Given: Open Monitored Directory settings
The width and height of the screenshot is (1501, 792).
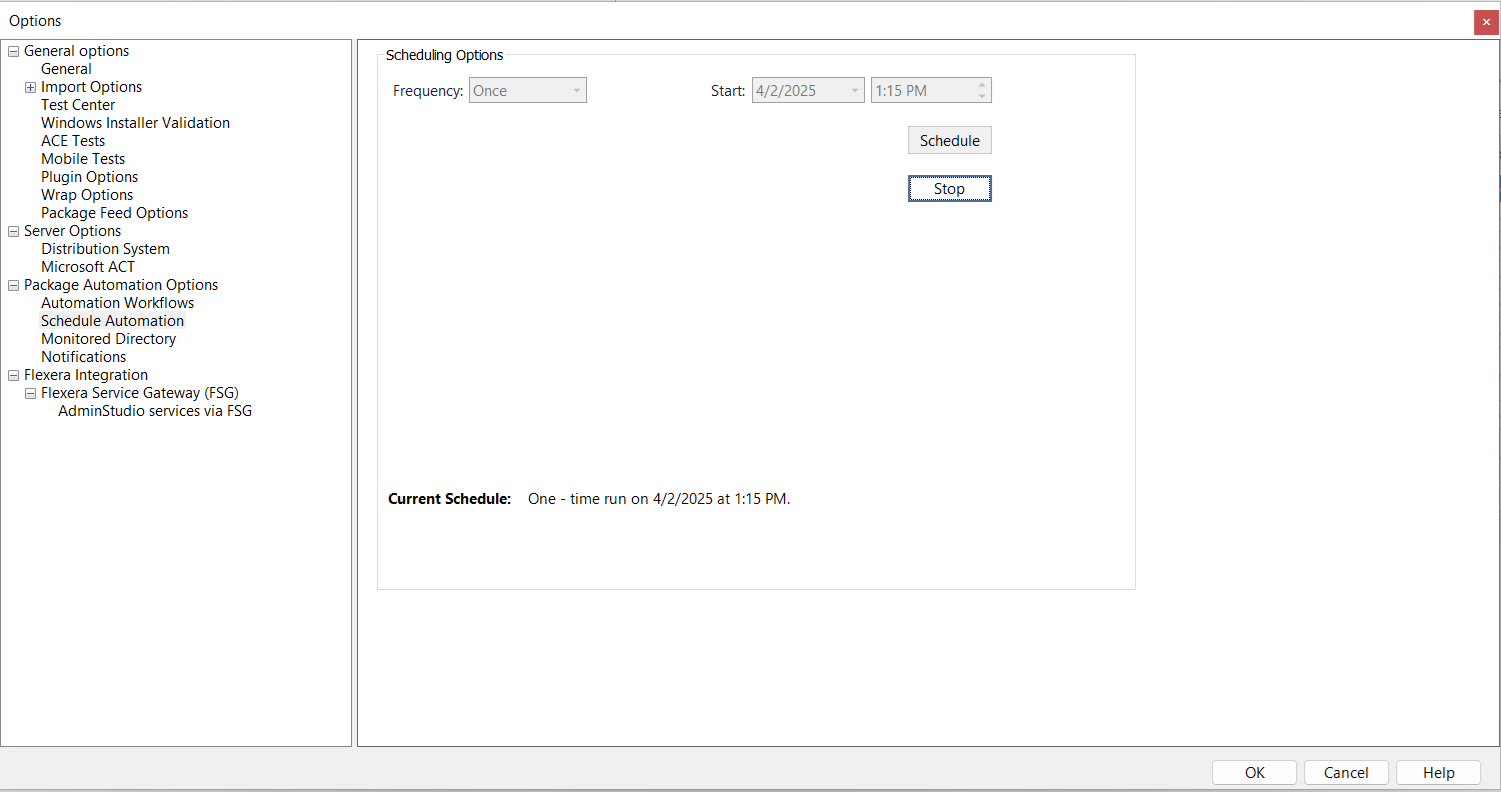Looking at the screenshot, I should 108,339.
